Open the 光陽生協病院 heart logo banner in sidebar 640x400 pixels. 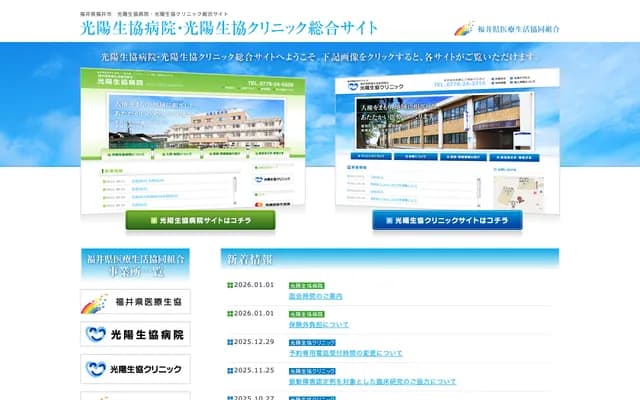pos(135,335)
